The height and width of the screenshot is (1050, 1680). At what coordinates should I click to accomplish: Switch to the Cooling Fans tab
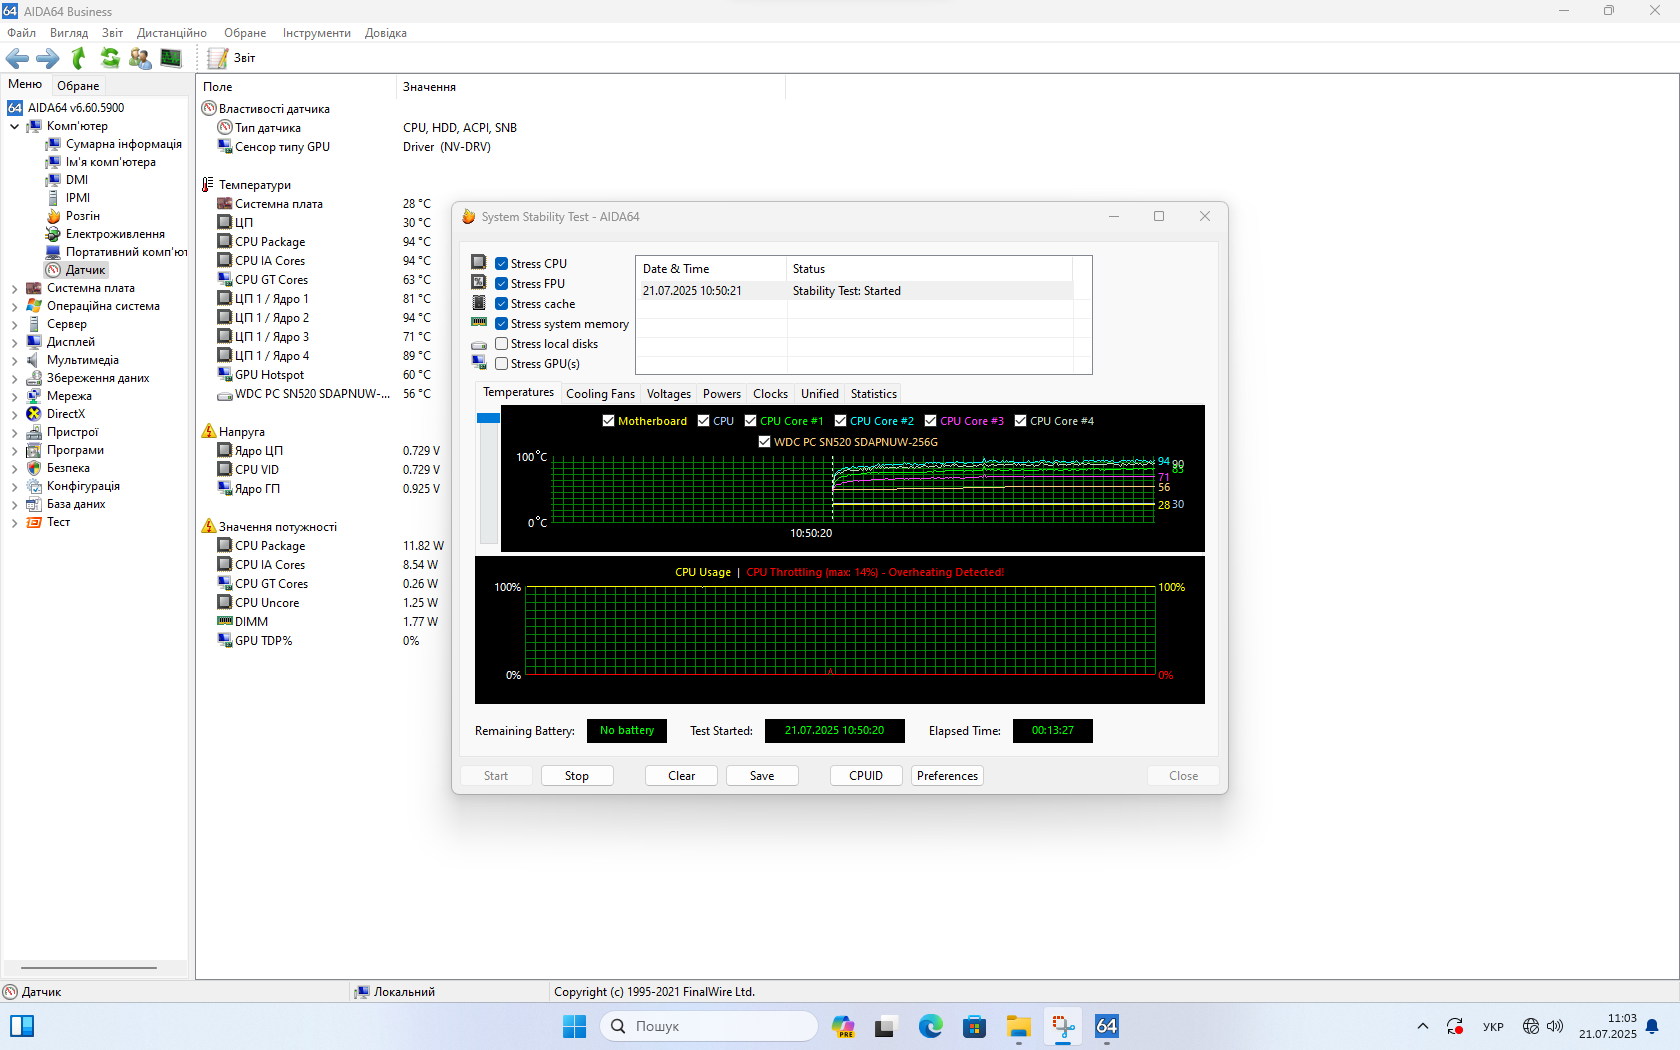600,394
